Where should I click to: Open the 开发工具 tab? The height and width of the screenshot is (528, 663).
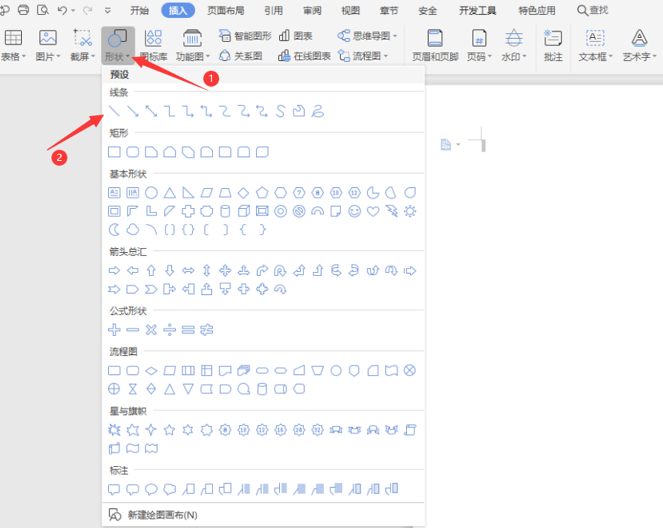(477, 10)
